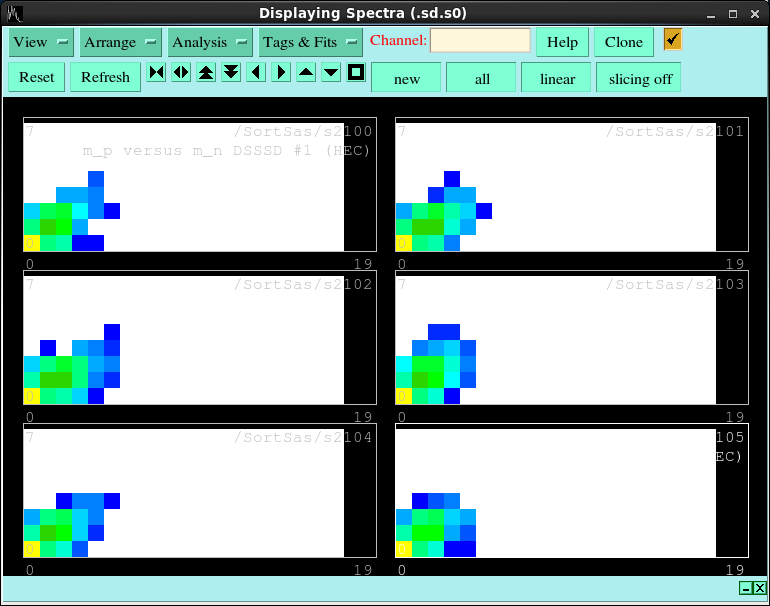This screenshot has height=606, width=770.
Task: Open the Arrange dropdown menu
Action: [x=121, y=42]
